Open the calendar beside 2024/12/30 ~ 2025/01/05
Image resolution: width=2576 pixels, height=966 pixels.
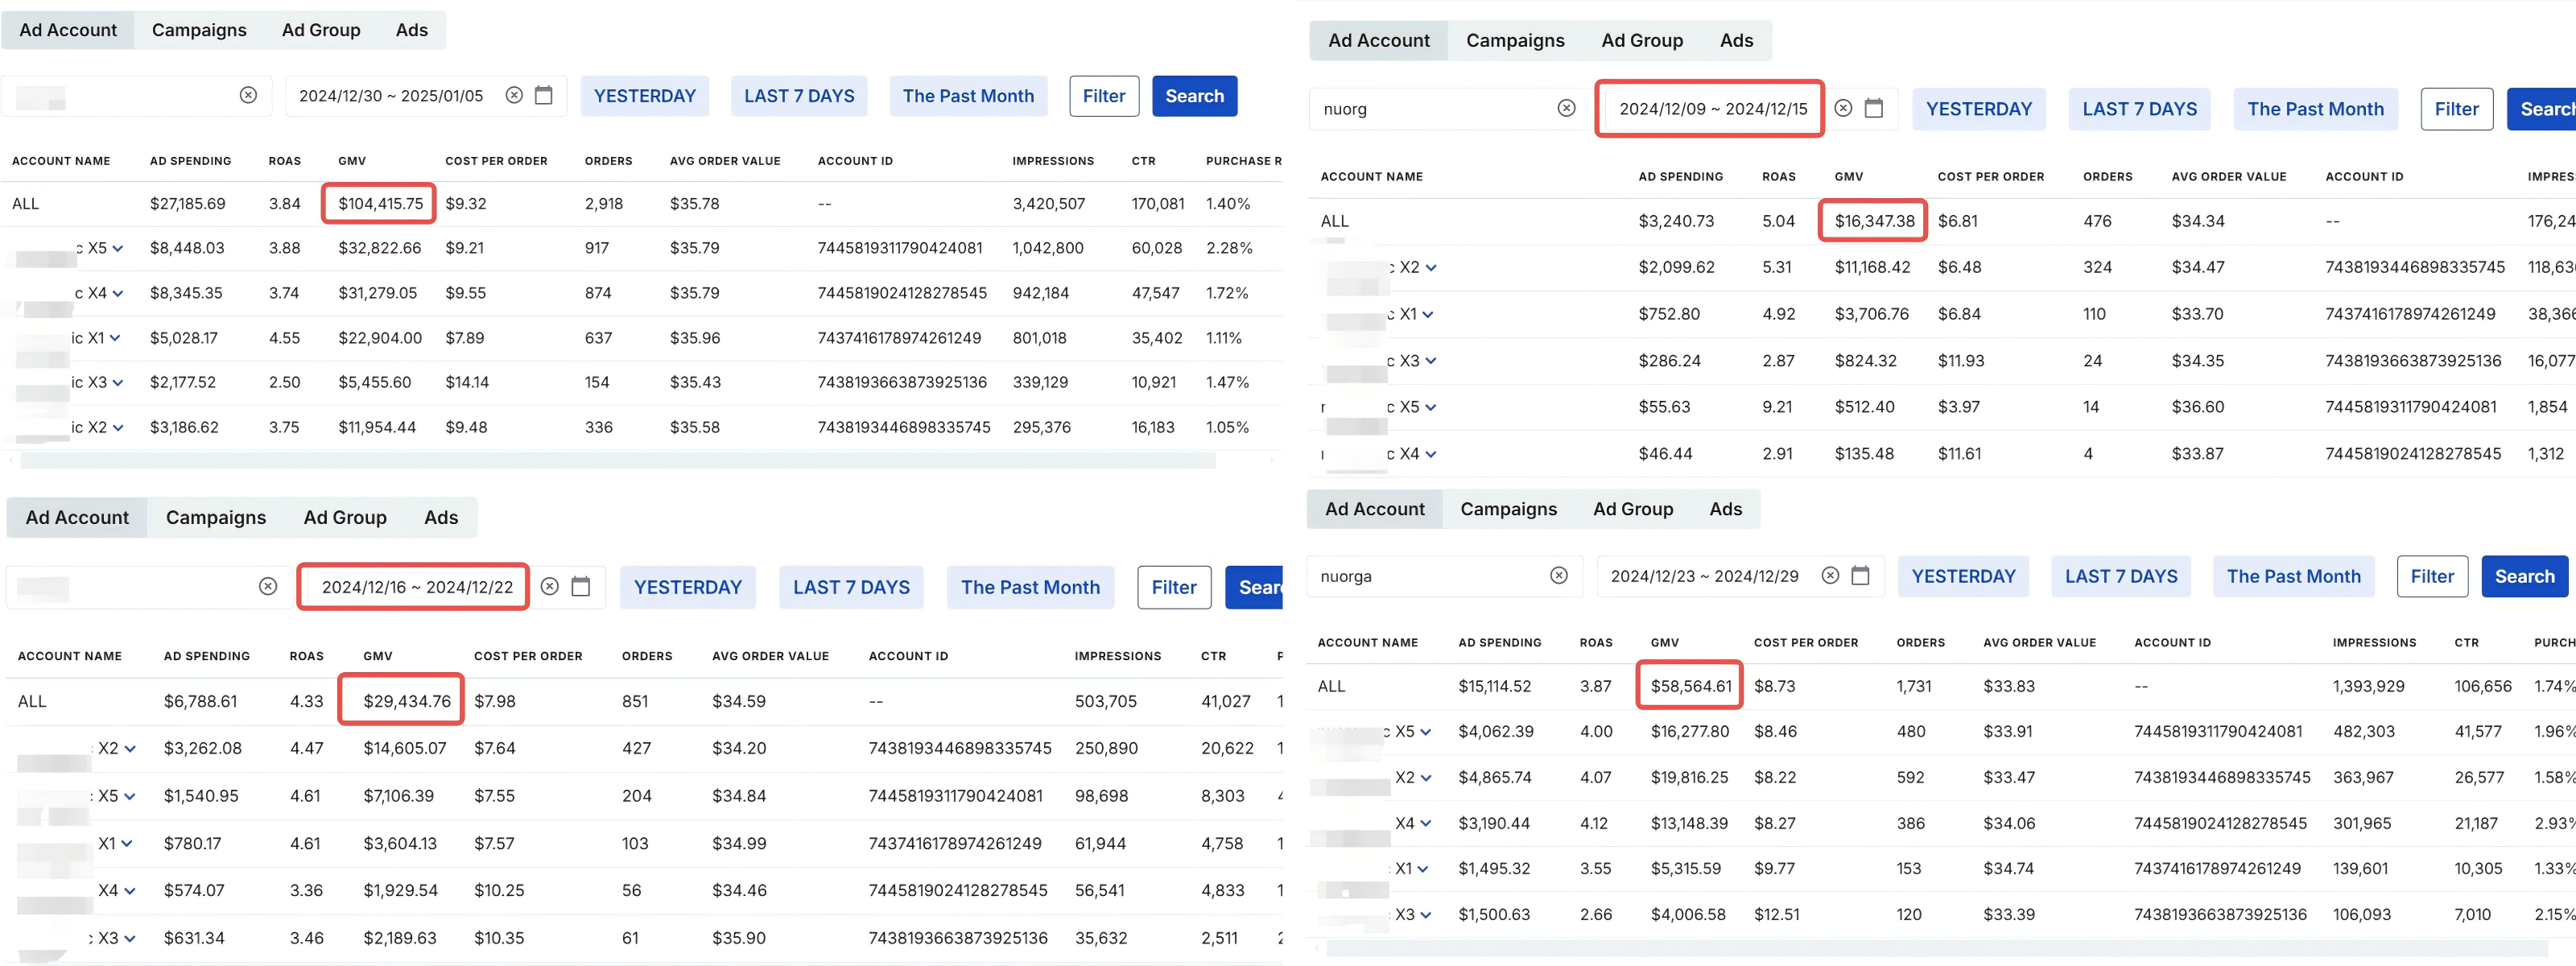(x=544, y=95)
